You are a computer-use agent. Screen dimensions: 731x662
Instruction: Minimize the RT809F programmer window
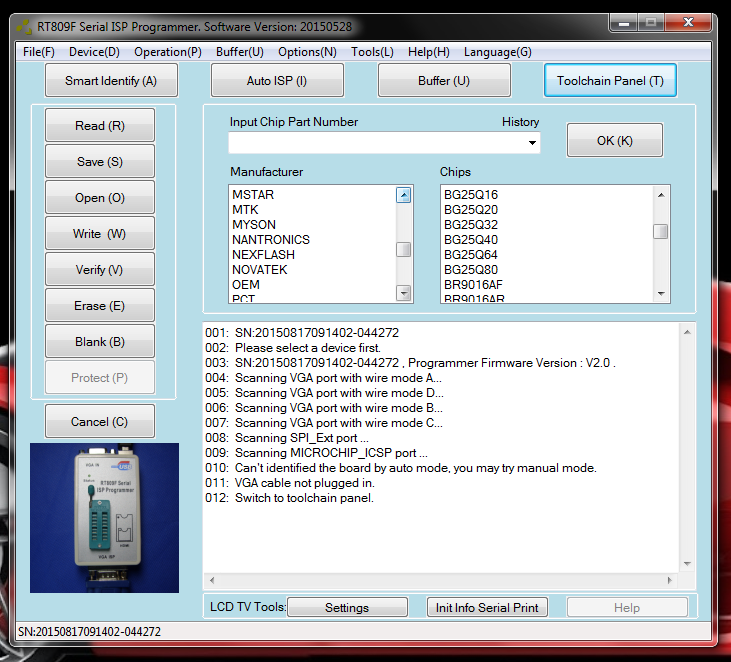(624, 22)
